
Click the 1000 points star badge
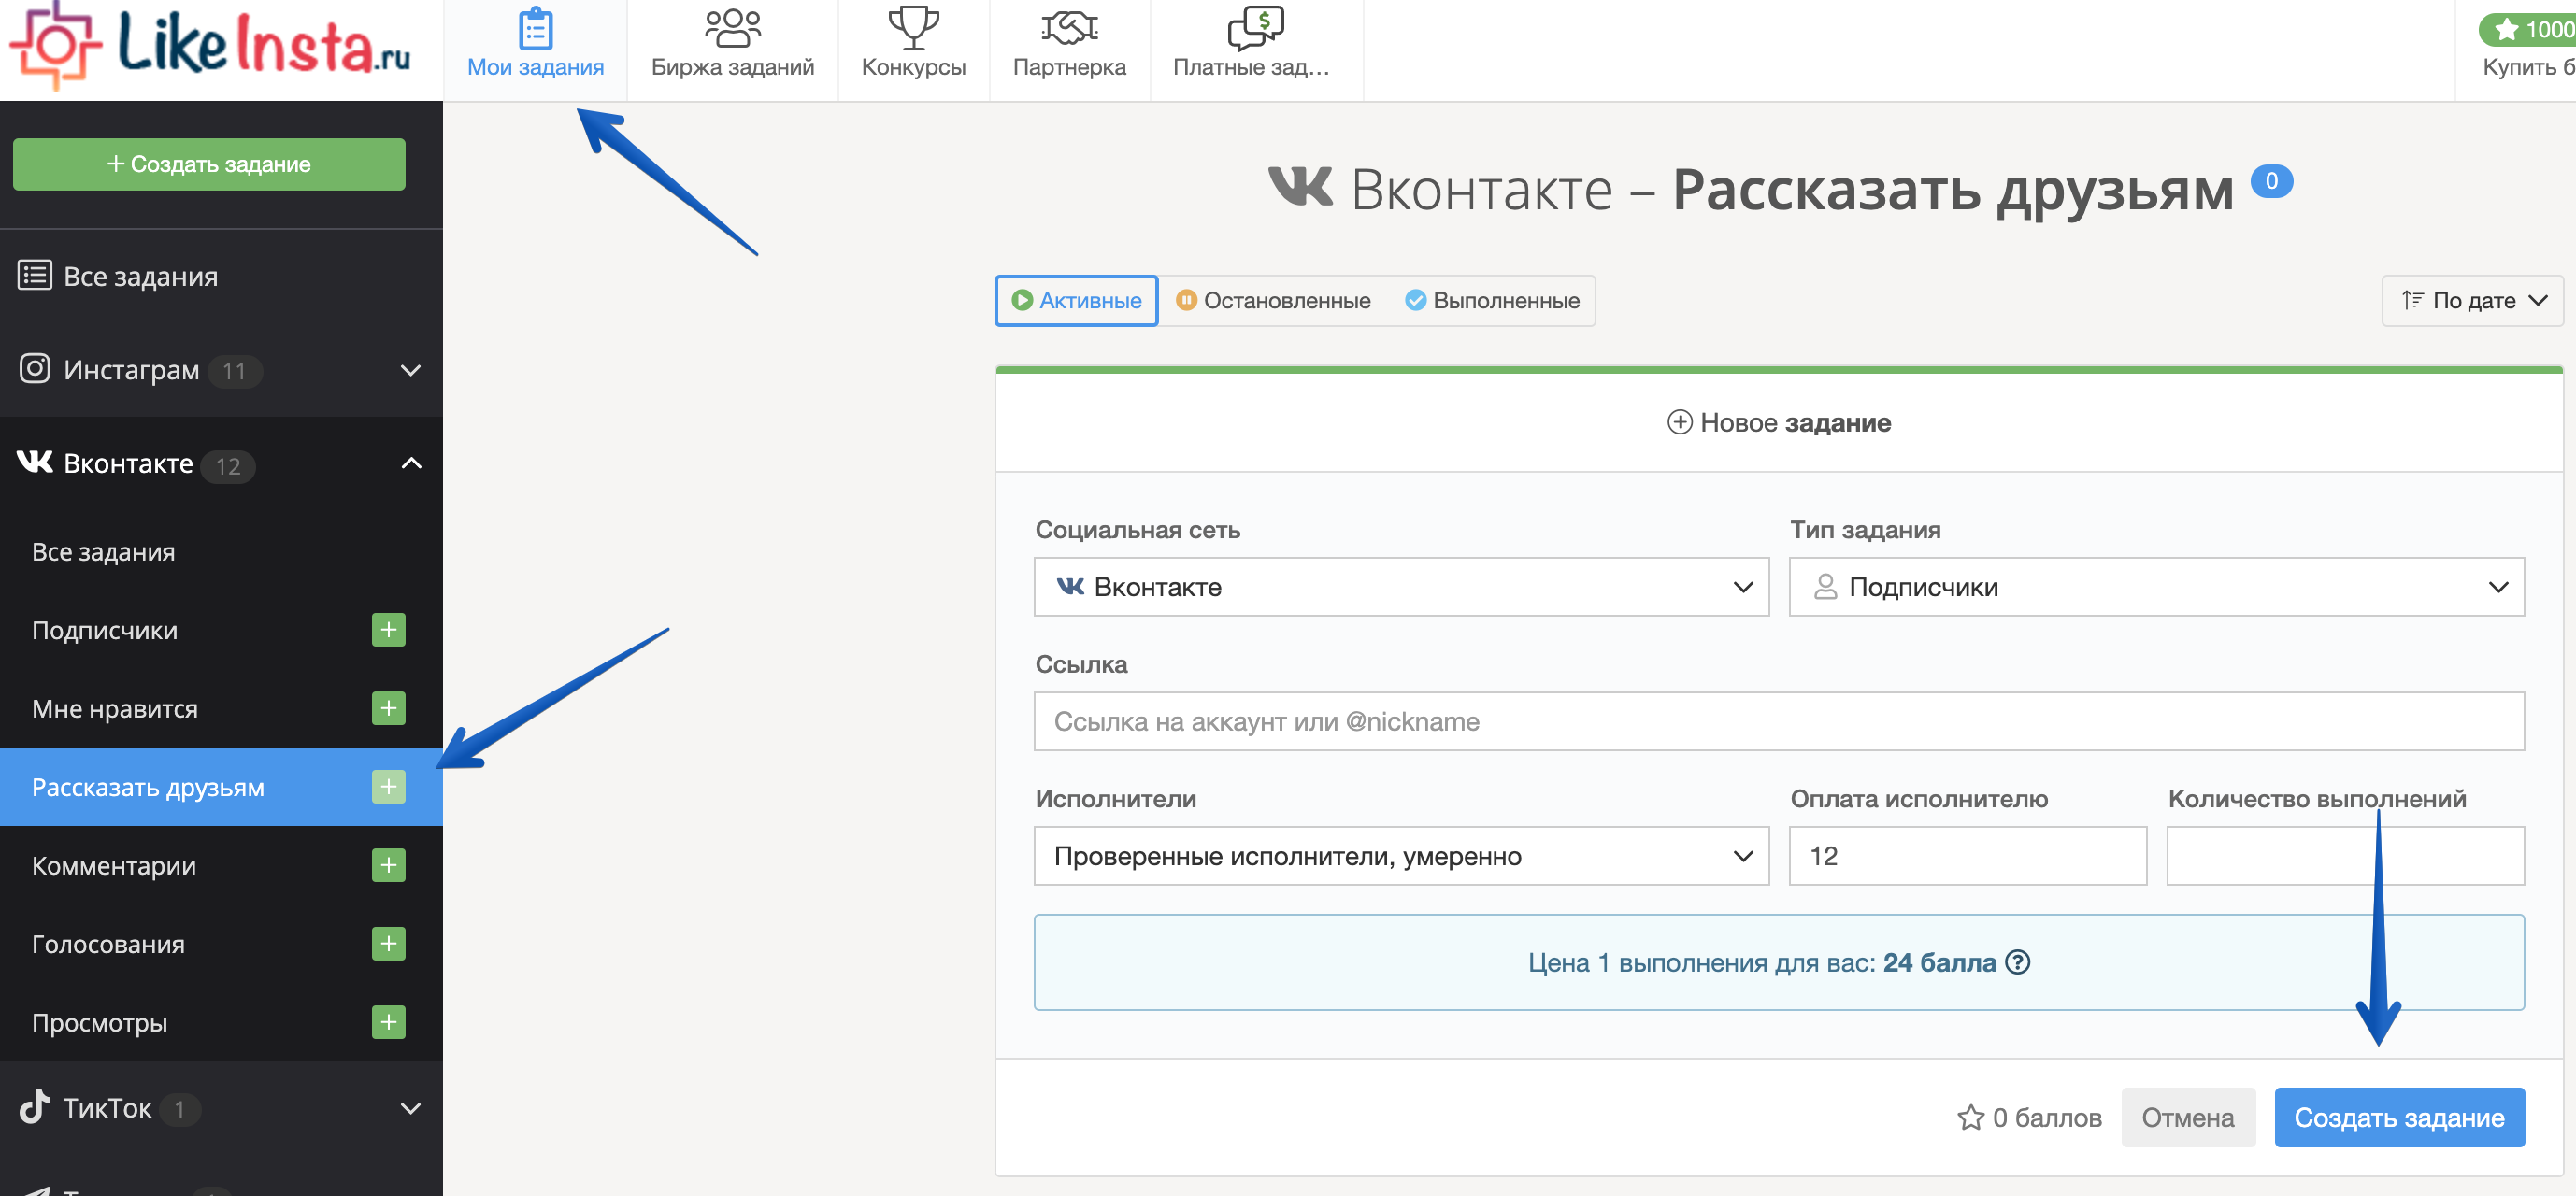[2528, 29]
